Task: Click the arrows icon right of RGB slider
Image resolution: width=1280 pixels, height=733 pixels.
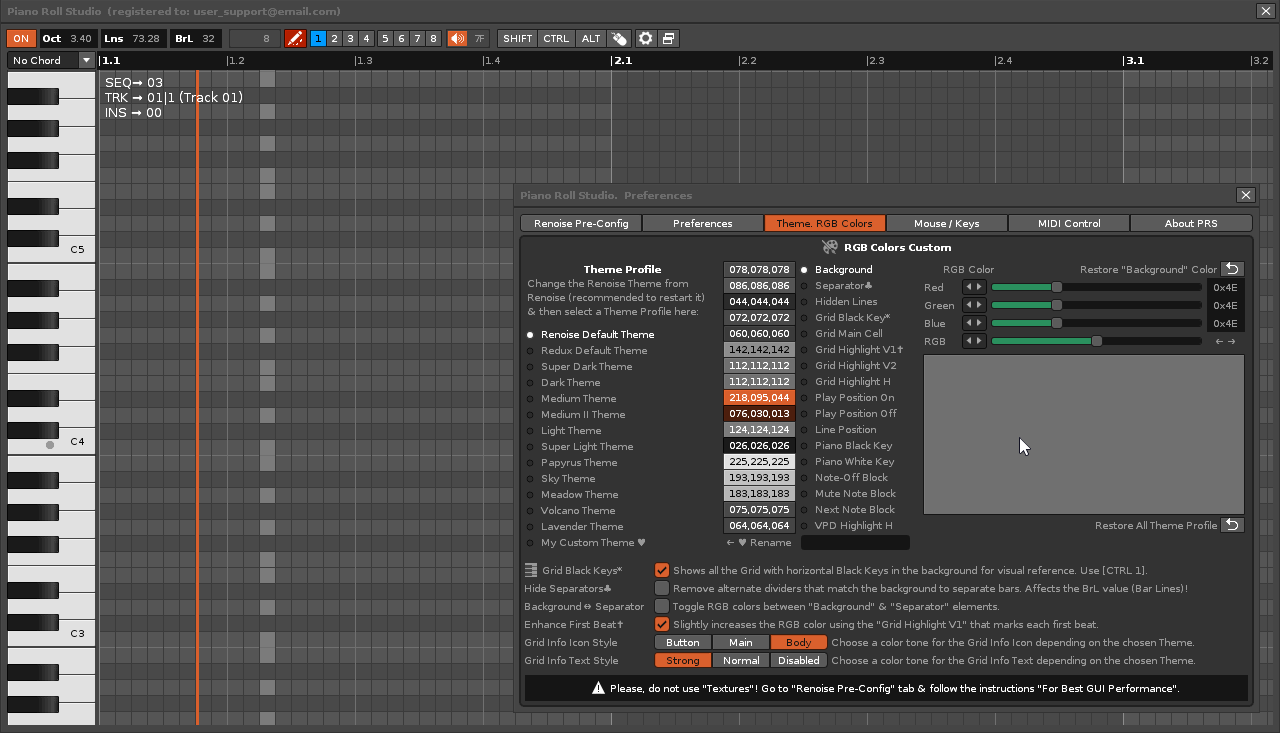Action: coord(1225,341)
